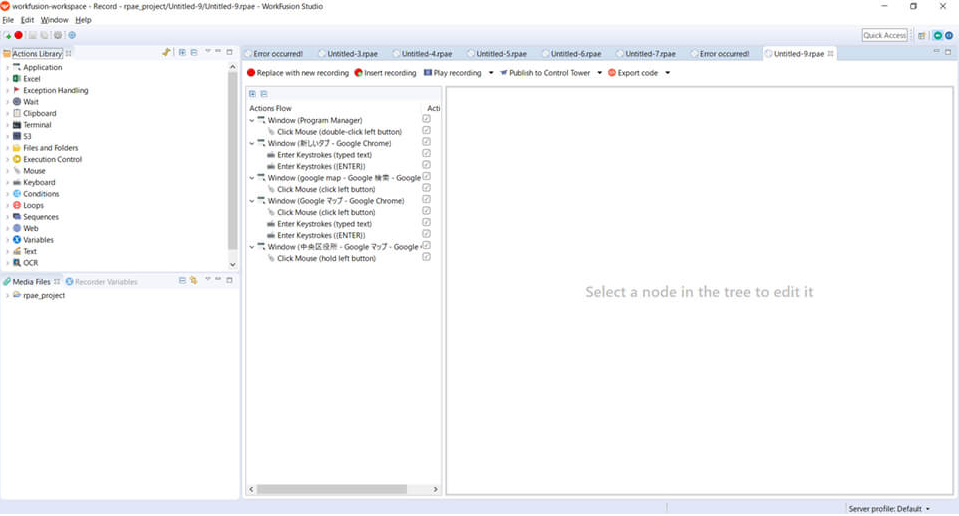Screen dimensions: 959x516
Task: Expand all in the Actions Library panel toolbar
Action: pos(182,53)
